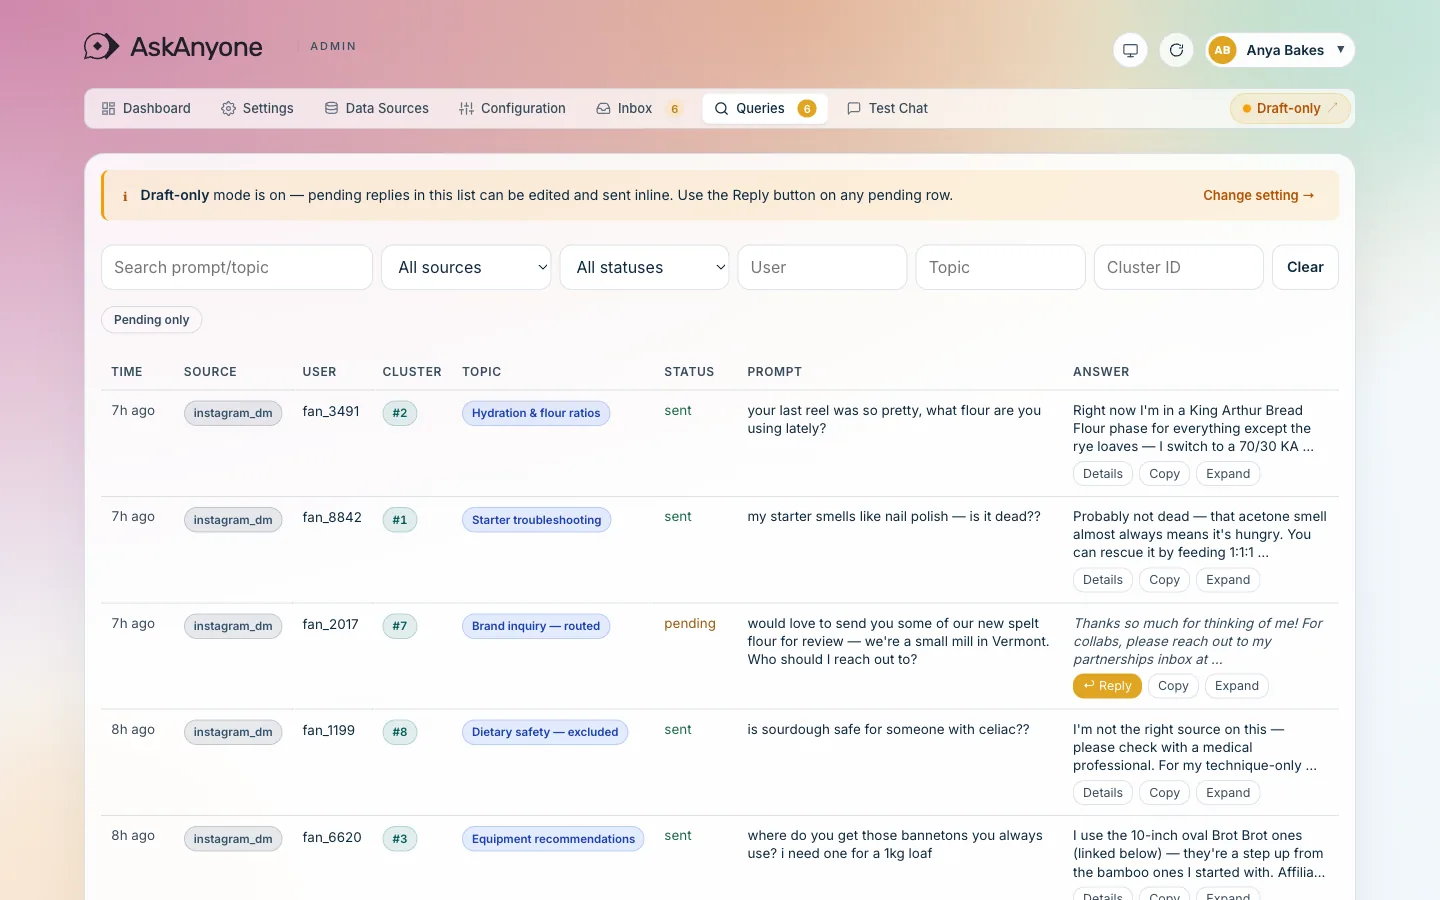This screenshot has width=1440, height=900.
Task: Select the Queries tab
Action: 765,108
